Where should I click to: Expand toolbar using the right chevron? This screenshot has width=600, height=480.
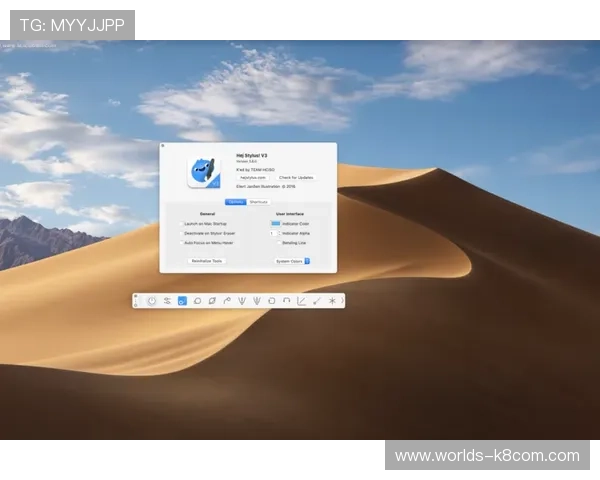click(x=343, y=300)
